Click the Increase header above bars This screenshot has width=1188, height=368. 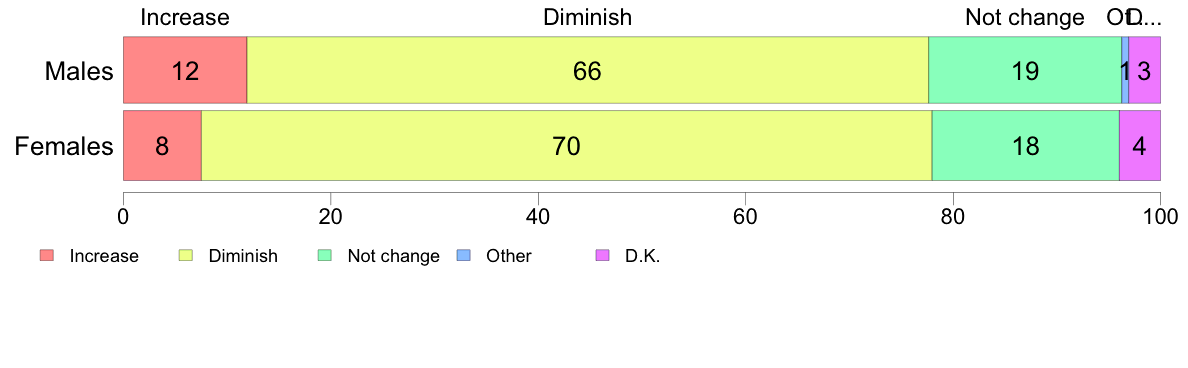coord(185,17)
